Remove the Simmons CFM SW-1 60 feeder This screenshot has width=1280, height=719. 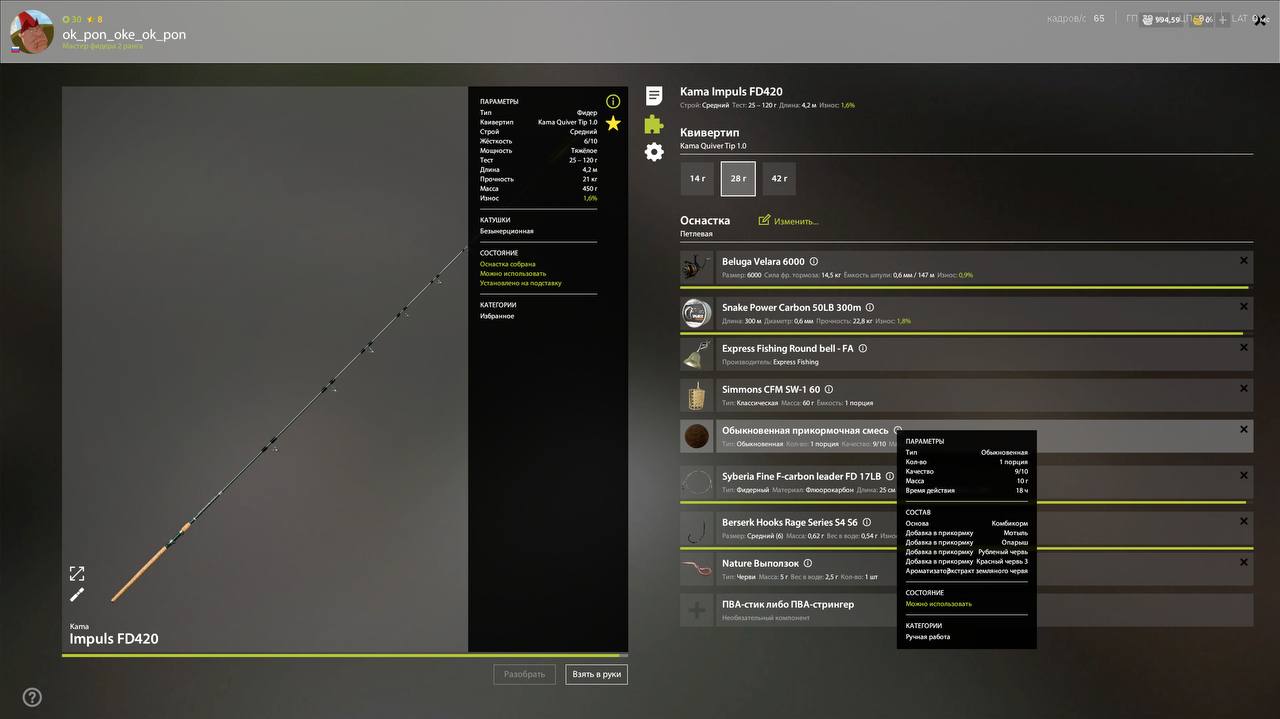[x=1243, y=388]
